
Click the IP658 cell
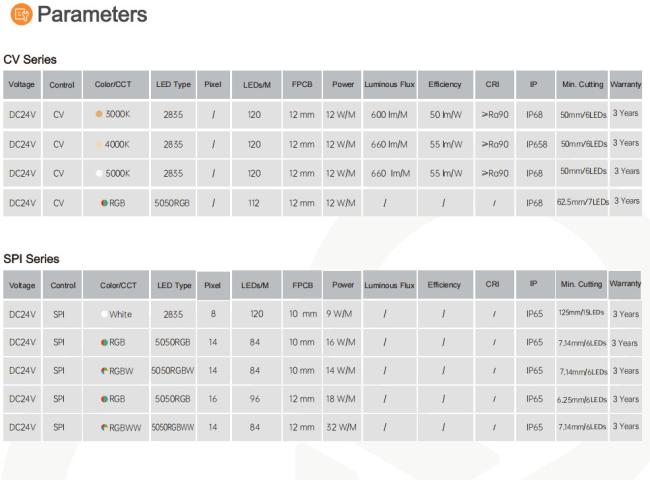[x=536, y=144]
